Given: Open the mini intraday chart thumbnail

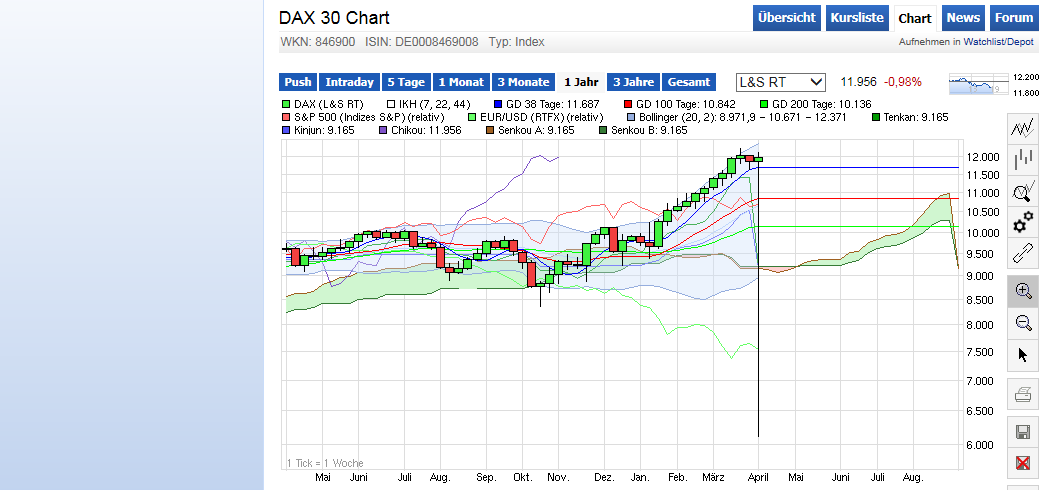Looking at the screenshot, I should point(978,85).
